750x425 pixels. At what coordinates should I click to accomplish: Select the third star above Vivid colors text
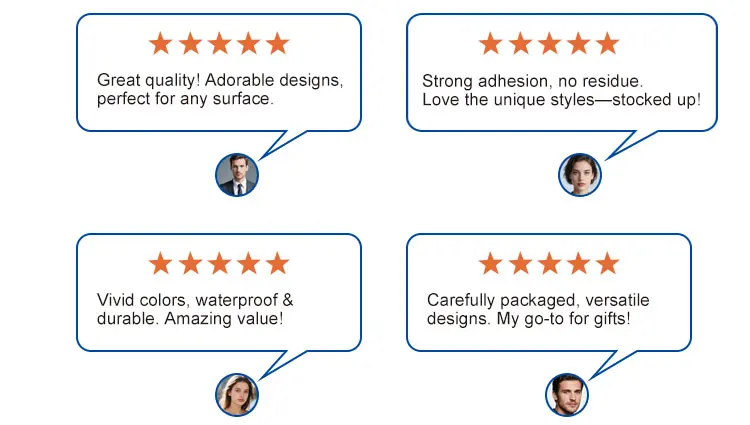219,264
